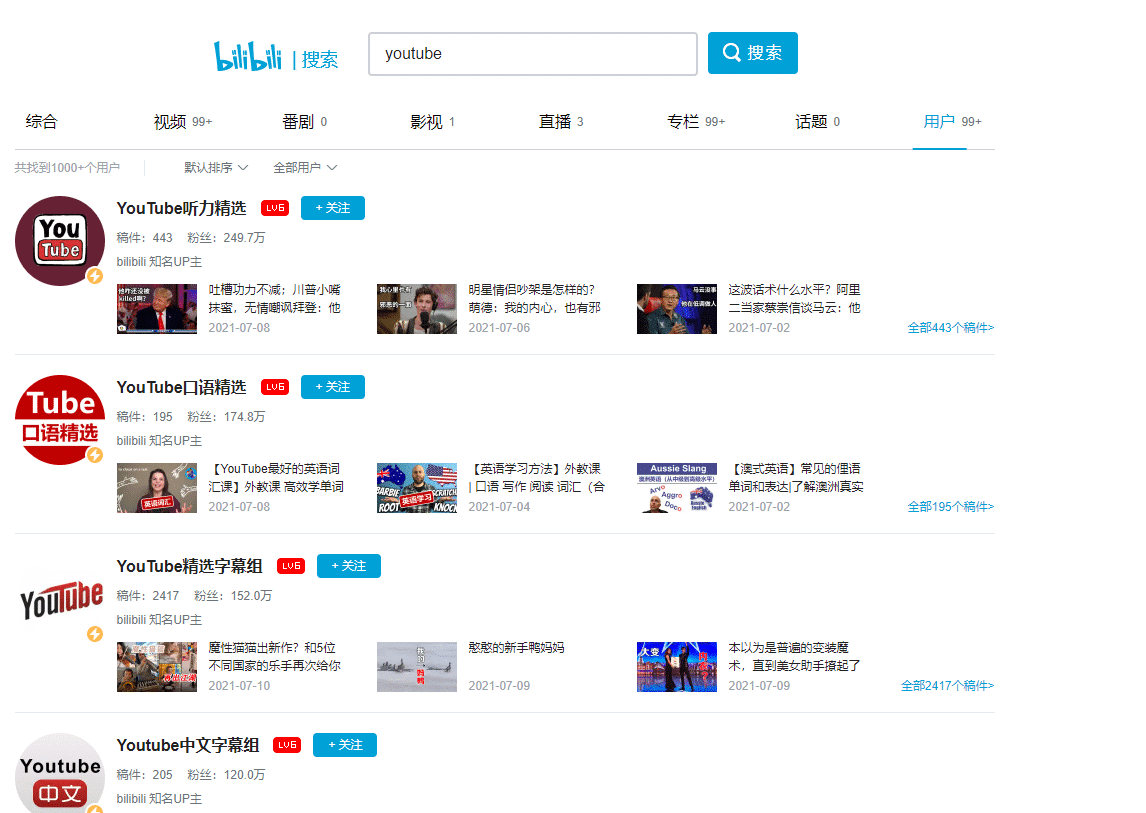This screenshot has height=813, width=1146.
Task: Open video title 憨憨的新手鸭妈妈
Action: pyautogui.click(x=517, y=648)
